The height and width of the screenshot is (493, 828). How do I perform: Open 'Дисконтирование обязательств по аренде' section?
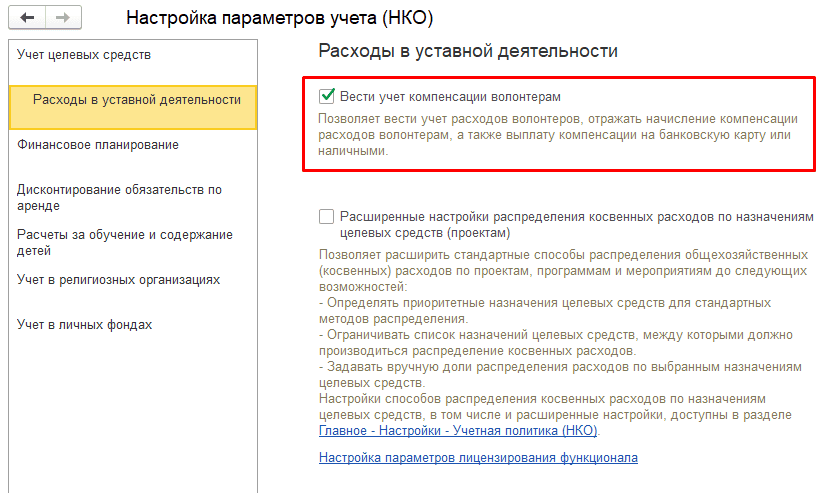[x=119, y=197]
